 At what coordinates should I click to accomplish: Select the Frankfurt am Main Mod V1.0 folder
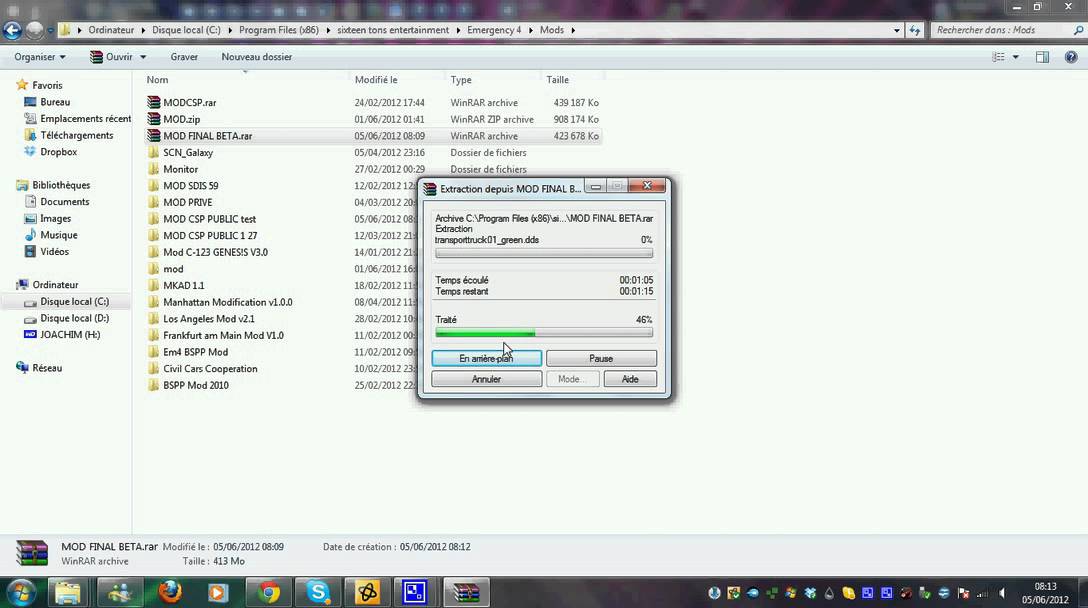click(223, 335)
